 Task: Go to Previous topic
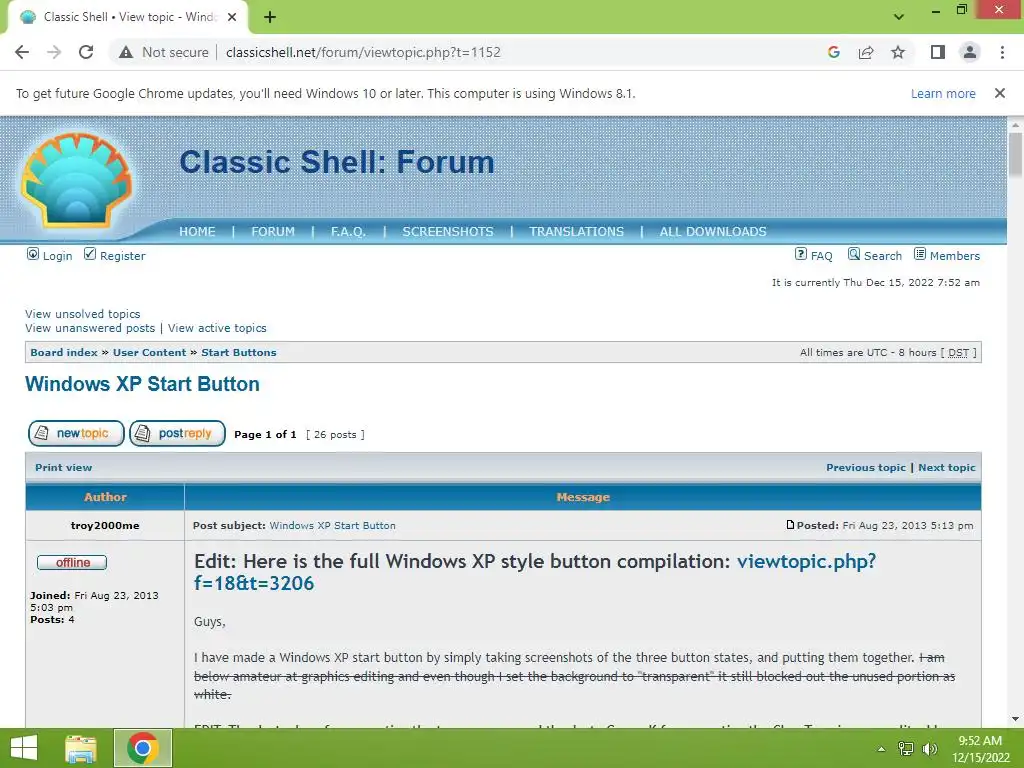(x=866, y=468)
